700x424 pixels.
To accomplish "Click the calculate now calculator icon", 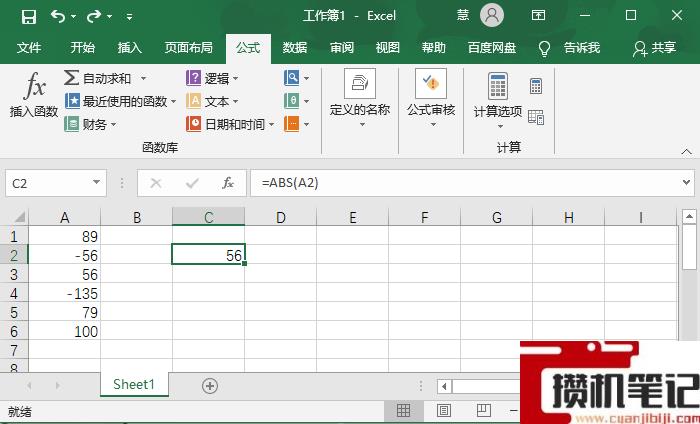I will pos(536,86).
